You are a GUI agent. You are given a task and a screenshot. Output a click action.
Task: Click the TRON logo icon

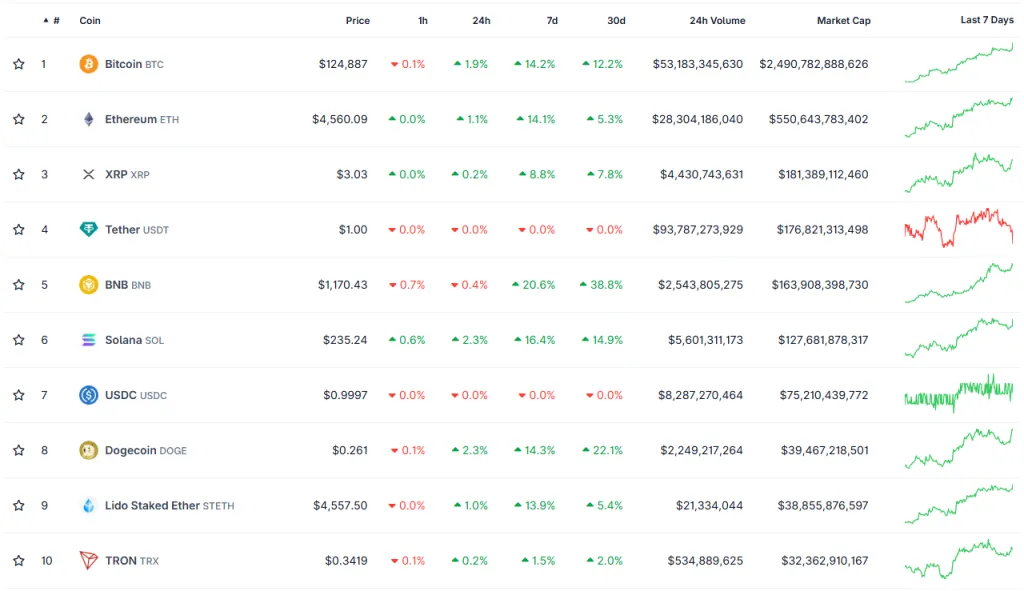(89, 560)
